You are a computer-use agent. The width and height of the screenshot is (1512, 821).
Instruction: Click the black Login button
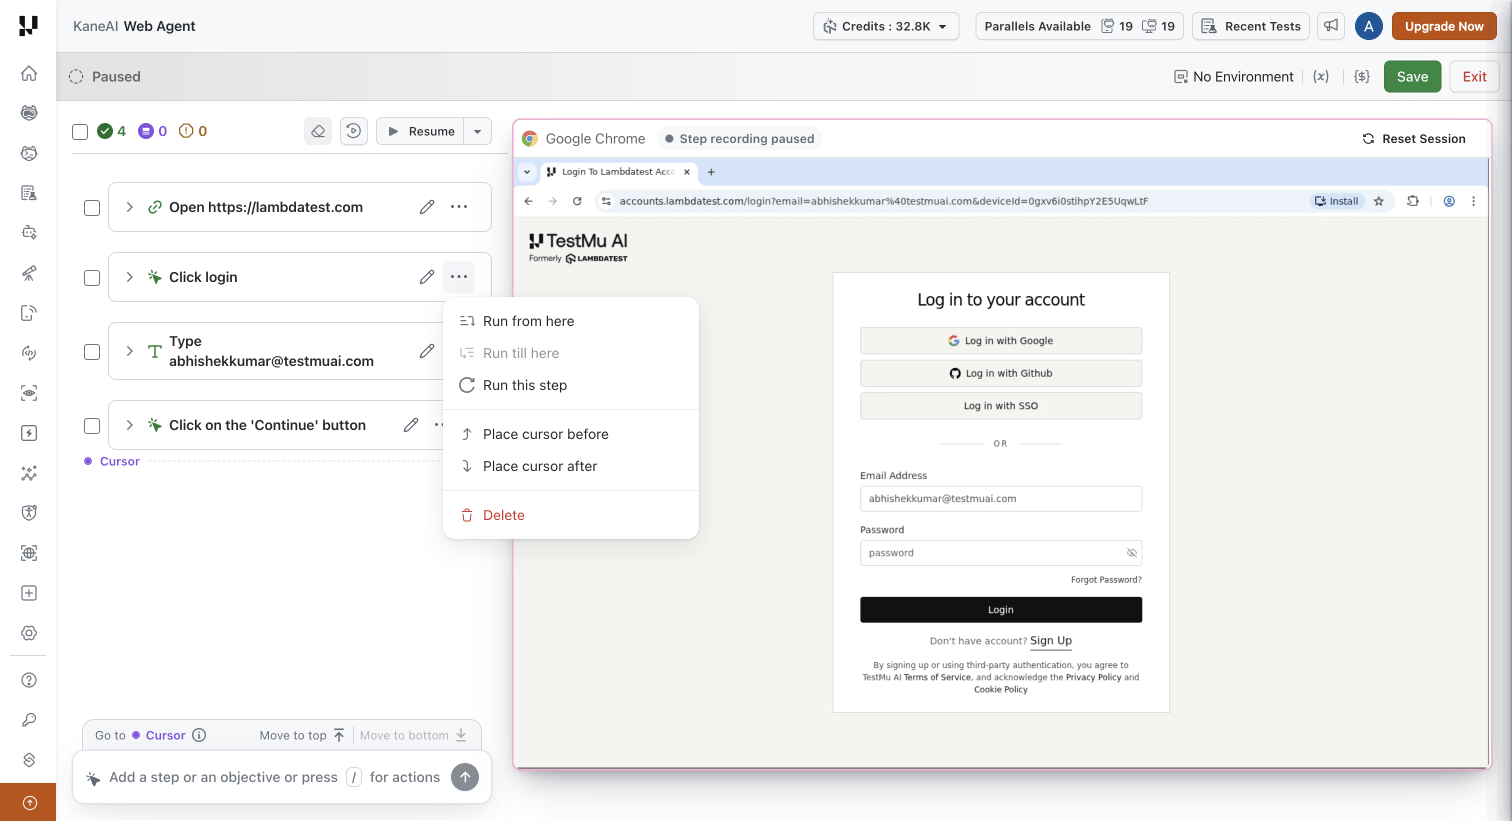(x=1001, y=610)
